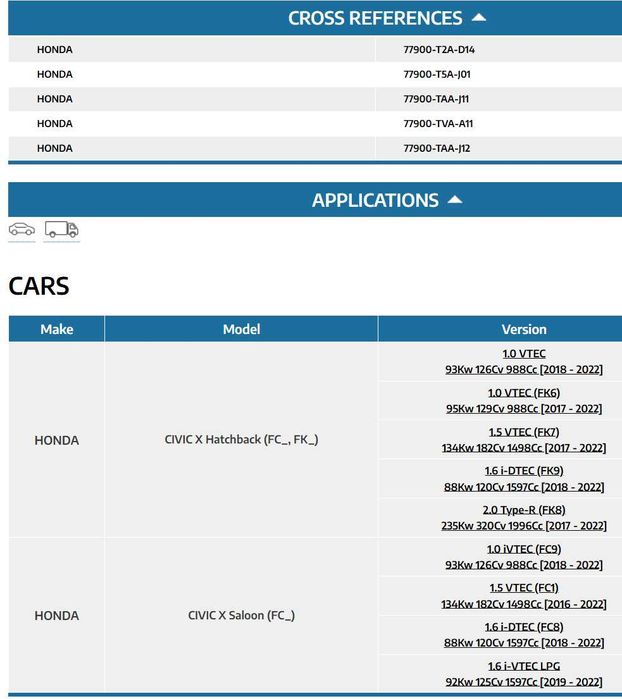Click the CARS section heading

(39, 286)
